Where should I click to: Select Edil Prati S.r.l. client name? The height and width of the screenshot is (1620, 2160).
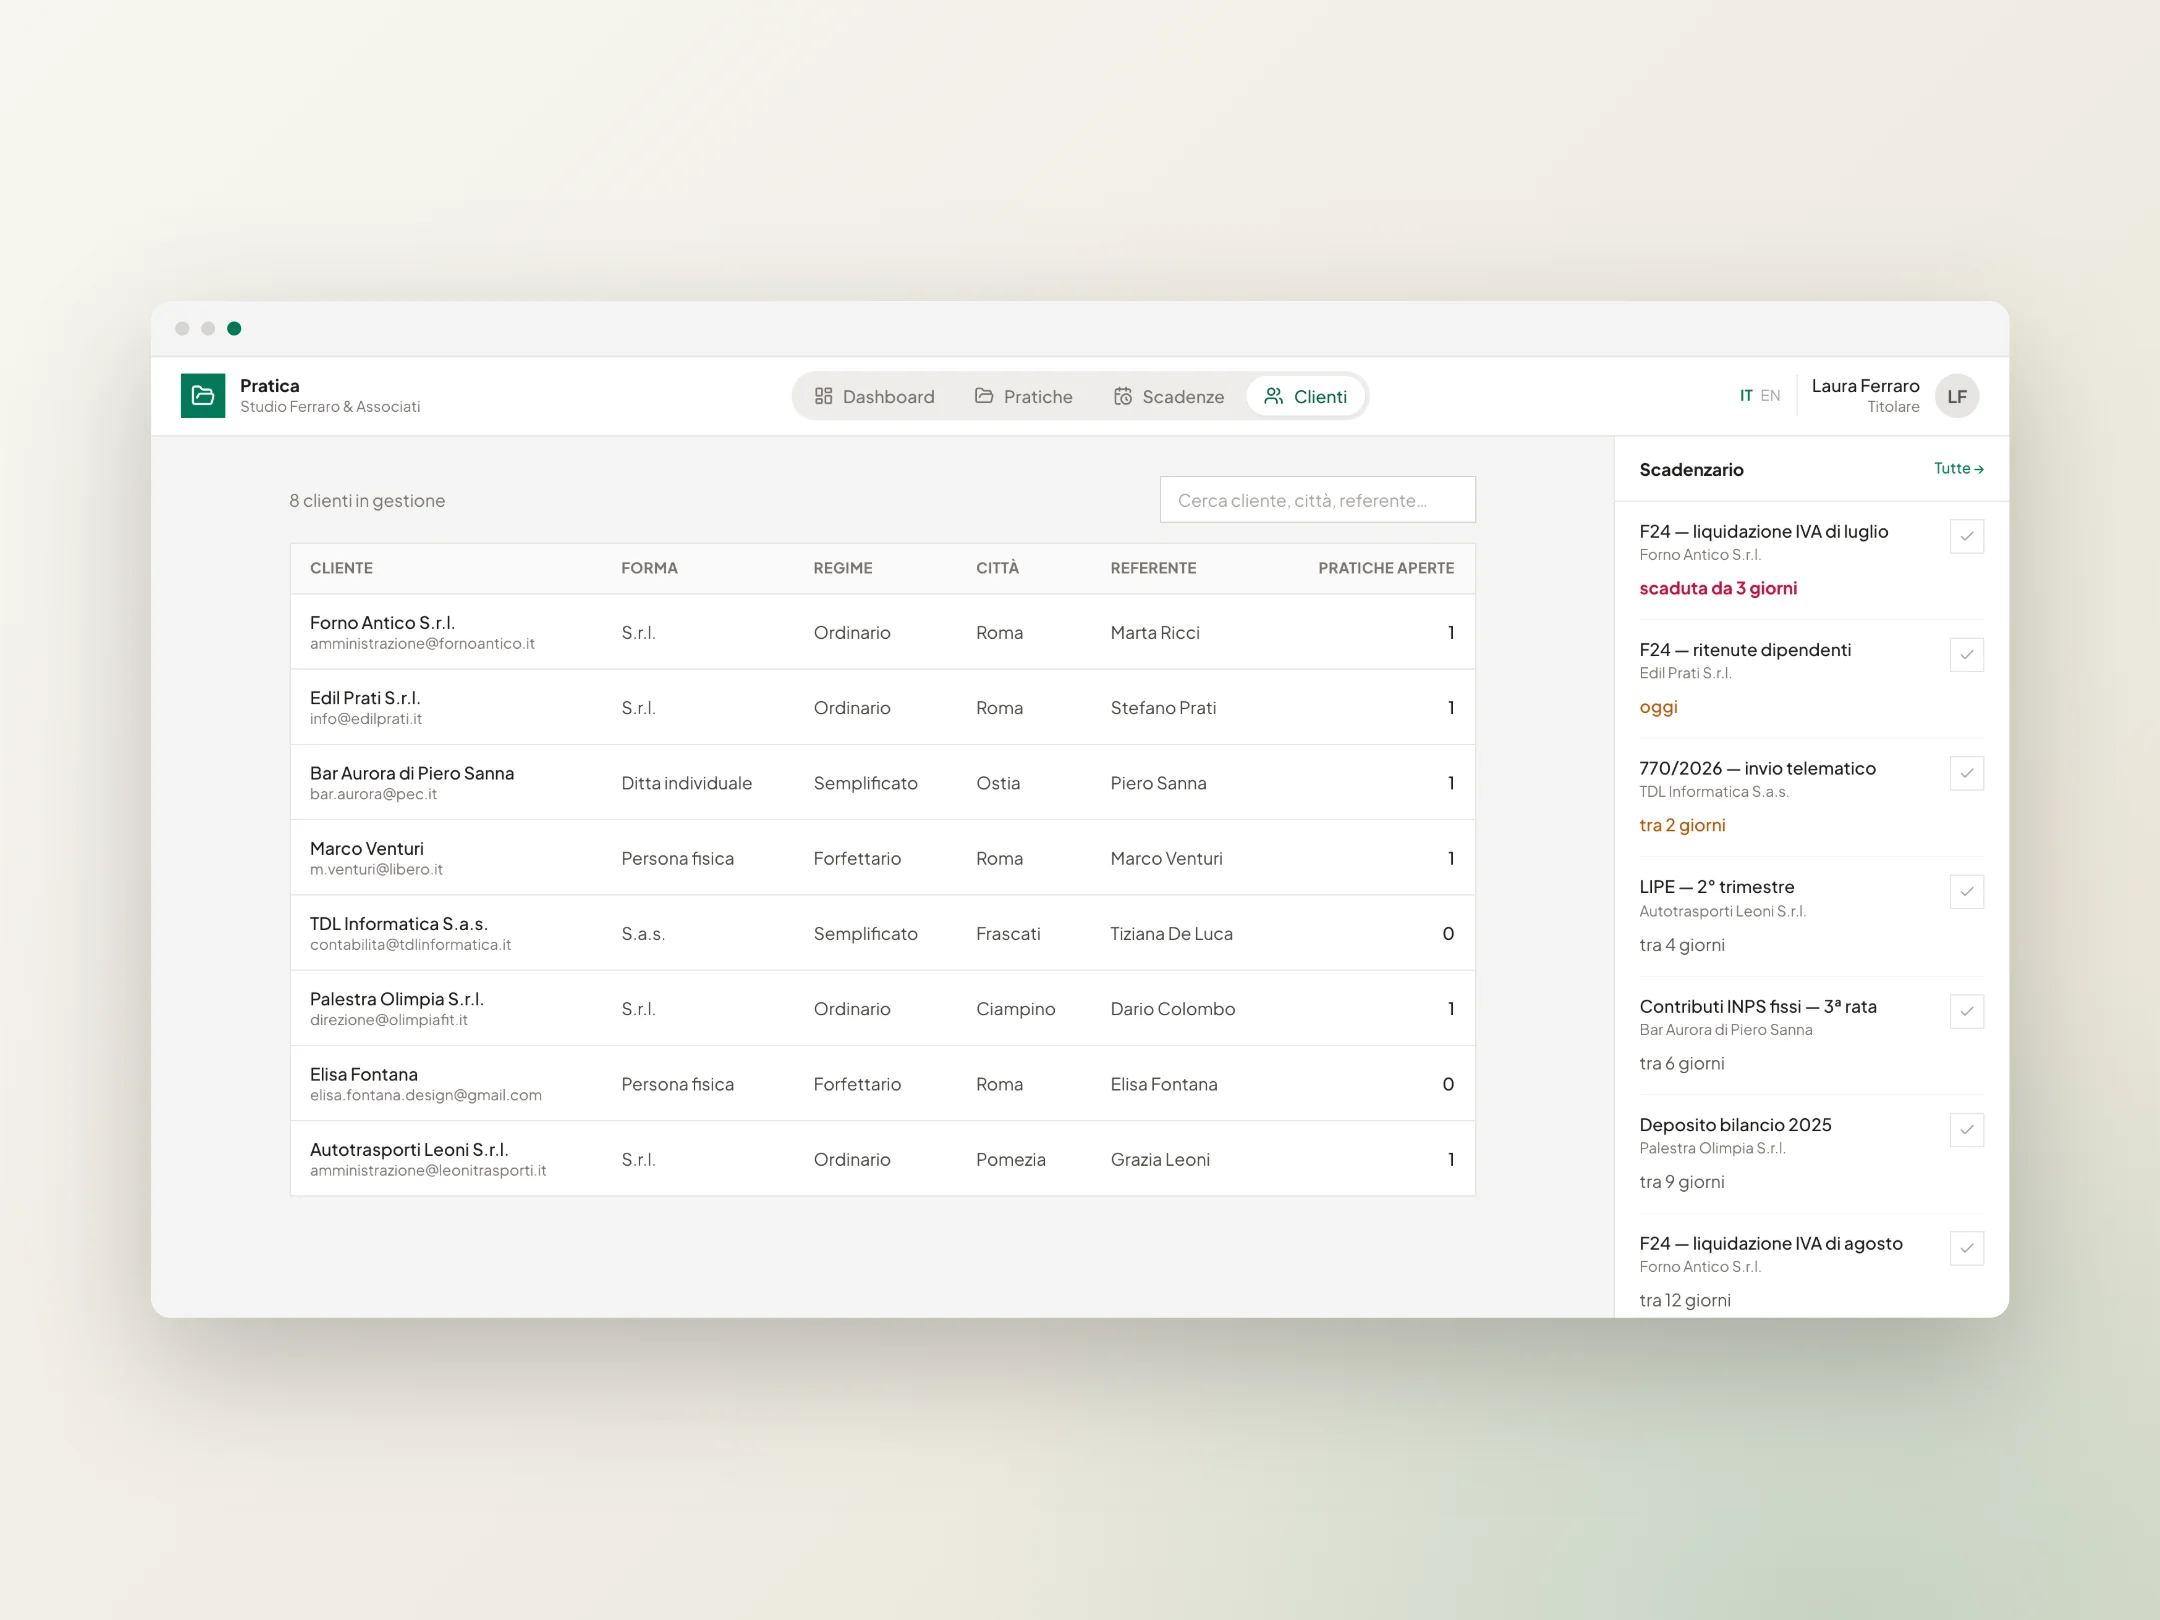(x=365, y=698)
